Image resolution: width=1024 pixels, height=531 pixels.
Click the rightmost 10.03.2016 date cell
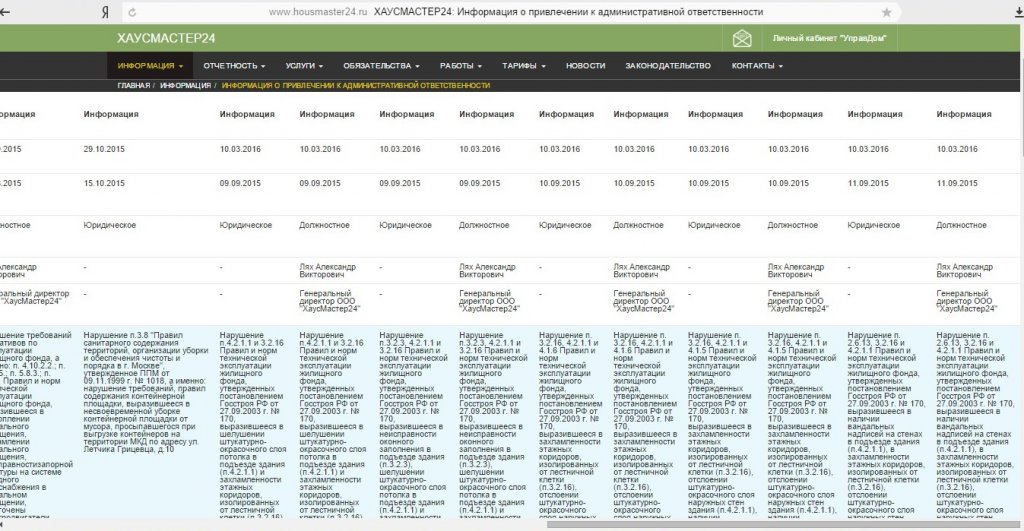957,149
